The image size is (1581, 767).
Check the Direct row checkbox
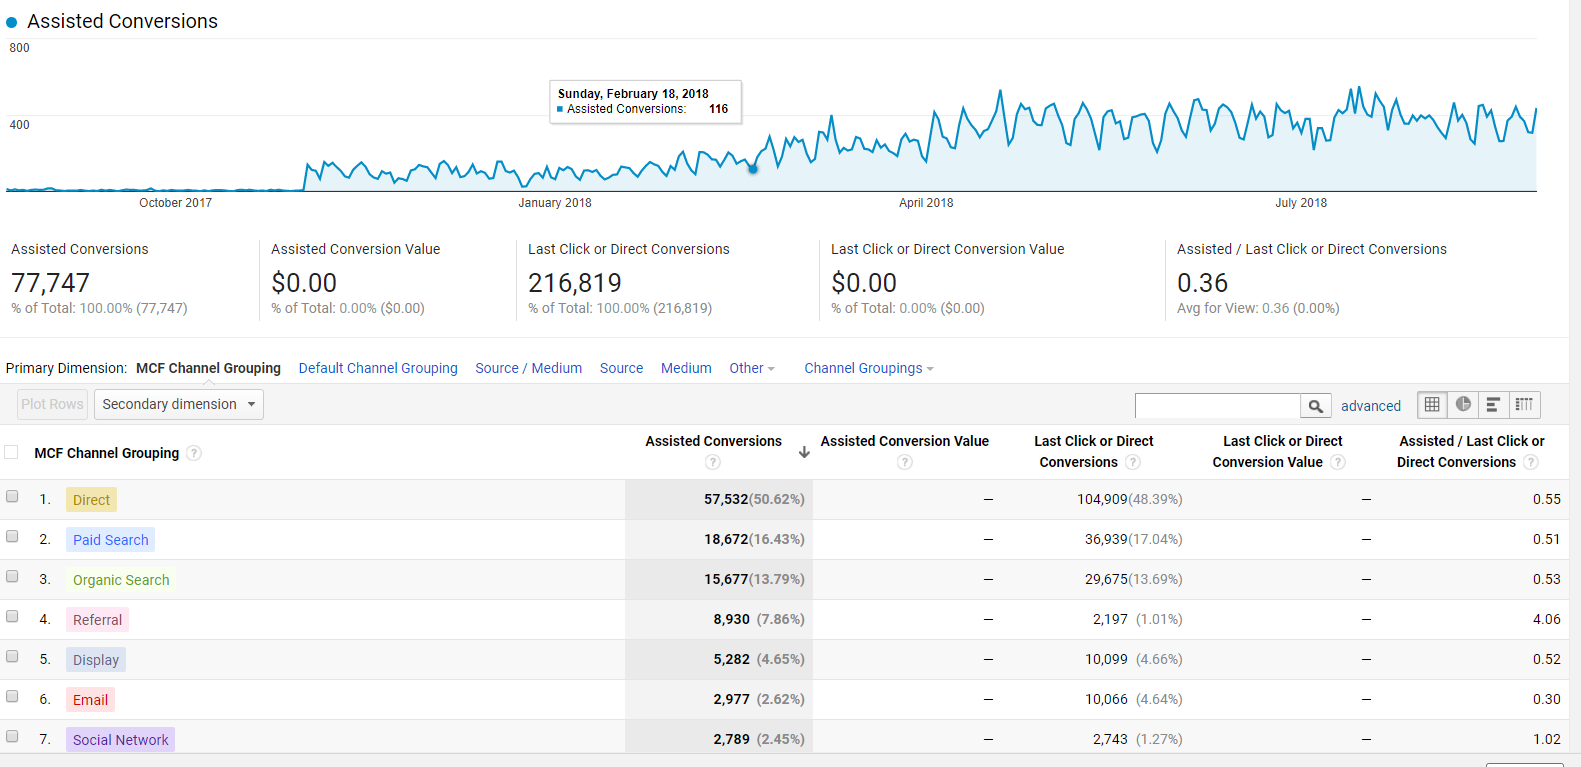tap(12, 497)
